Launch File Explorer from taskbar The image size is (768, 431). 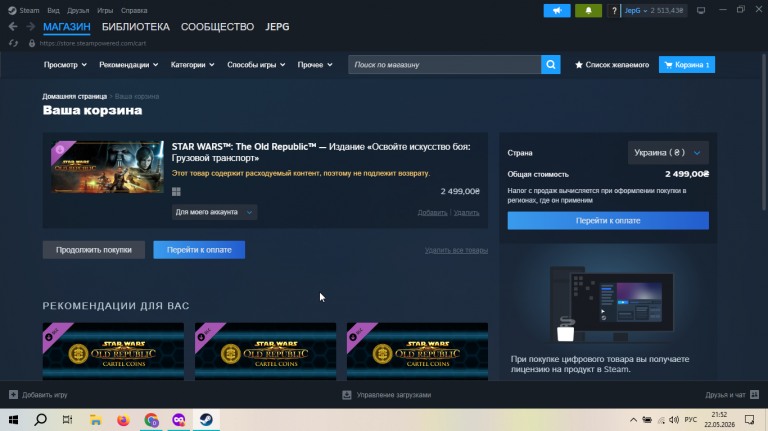(96, 420)
